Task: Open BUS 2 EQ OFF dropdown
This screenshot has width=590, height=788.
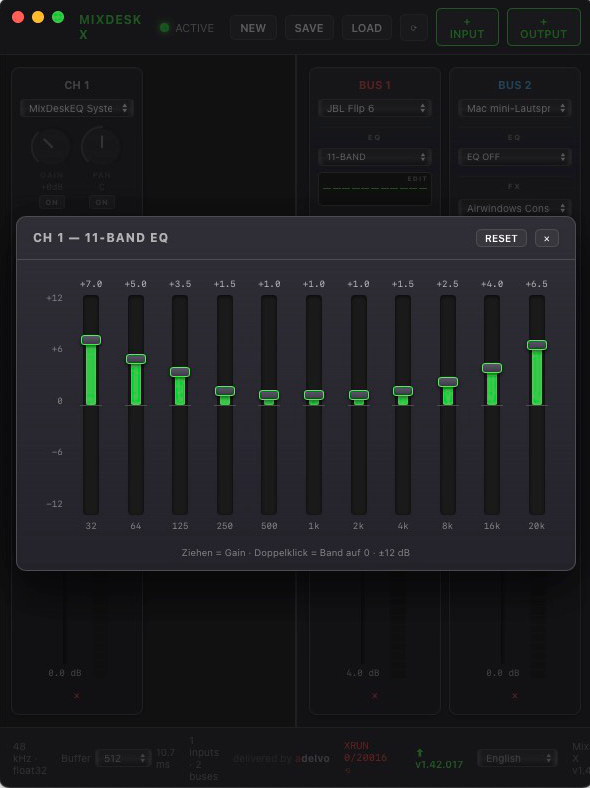Action: [x=515, y=157]
